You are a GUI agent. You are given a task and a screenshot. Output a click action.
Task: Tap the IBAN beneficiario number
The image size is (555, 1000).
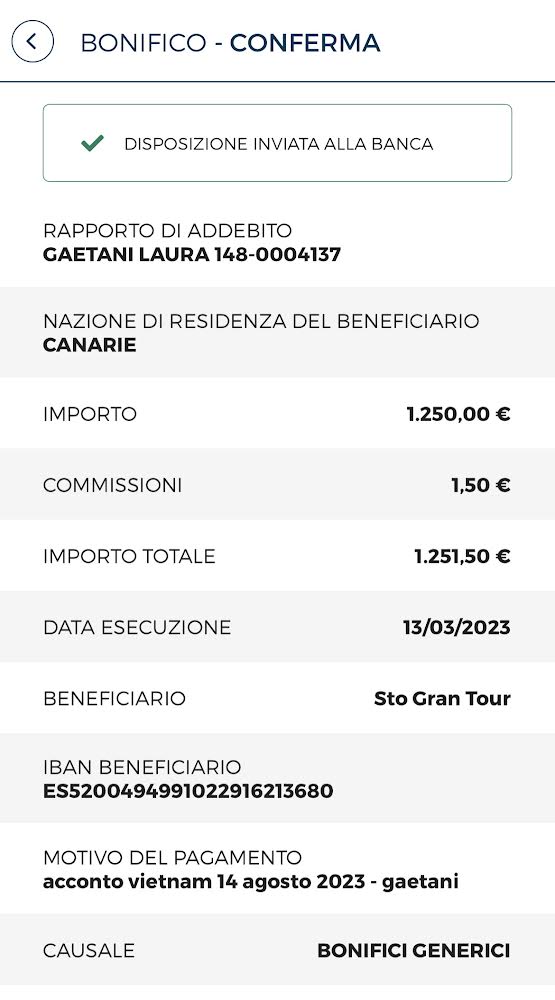[188, 791]
